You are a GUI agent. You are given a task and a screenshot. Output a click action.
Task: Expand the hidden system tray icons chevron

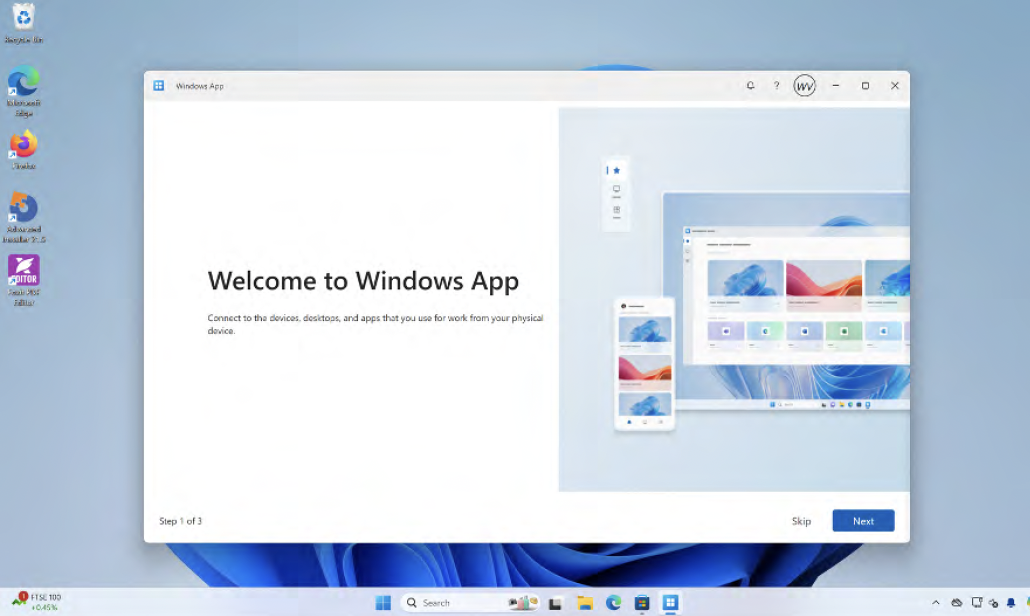[935, 602]
